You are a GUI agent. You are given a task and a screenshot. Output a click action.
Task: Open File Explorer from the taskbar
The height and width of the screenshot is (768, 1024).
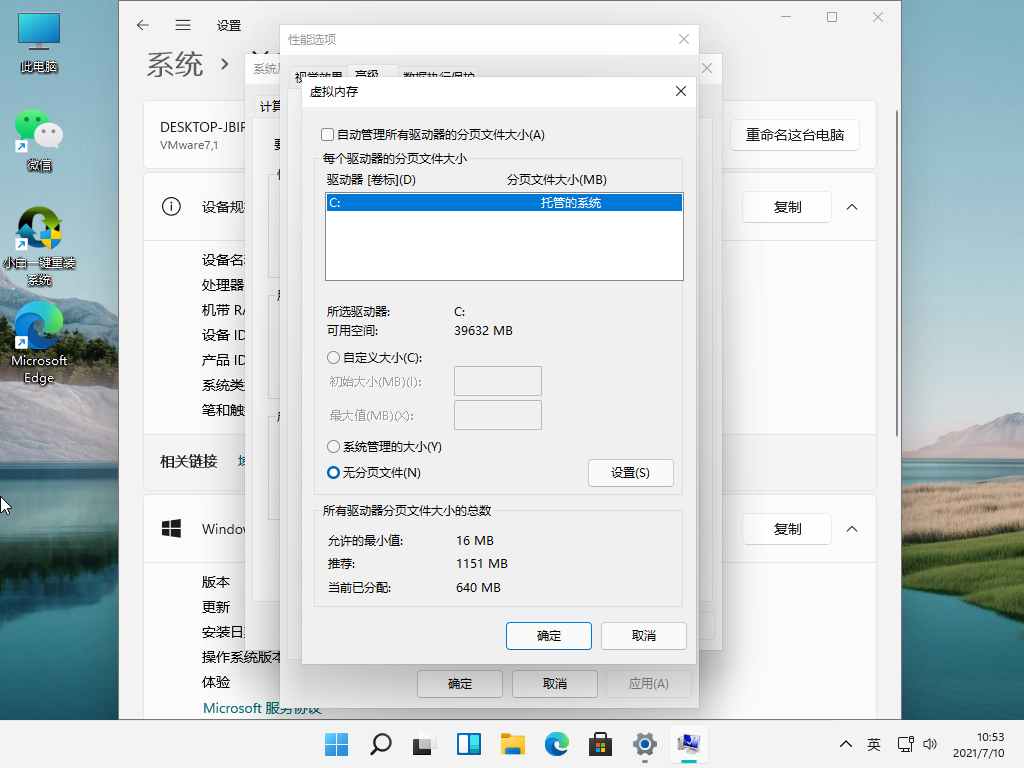[513, 744]
